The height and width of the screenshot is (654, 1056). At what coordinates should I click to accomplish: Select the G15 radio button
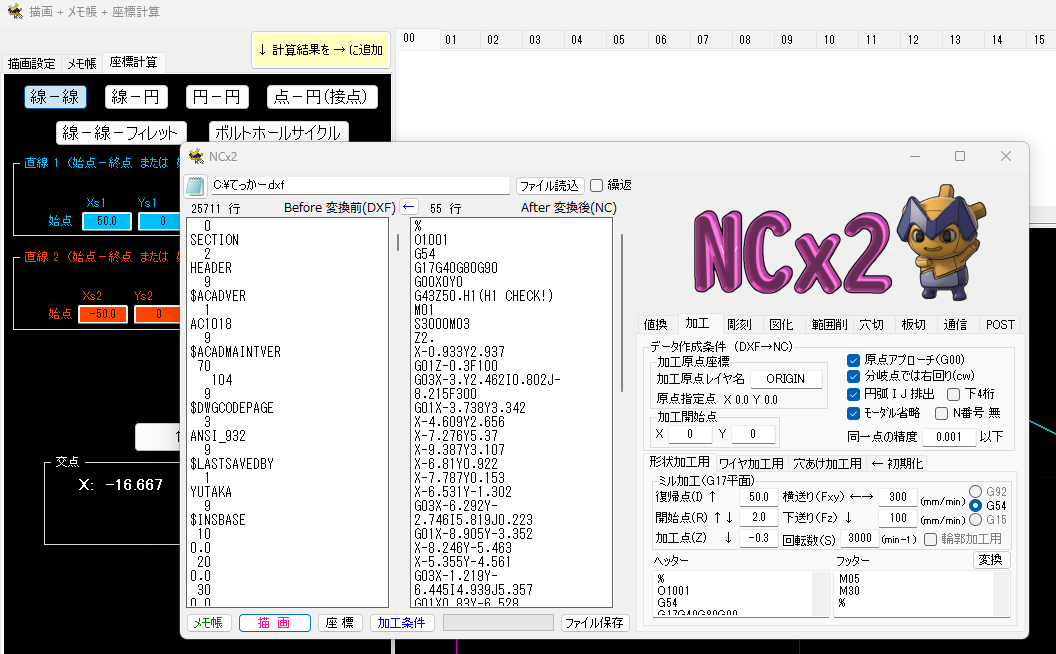(975, 520)
